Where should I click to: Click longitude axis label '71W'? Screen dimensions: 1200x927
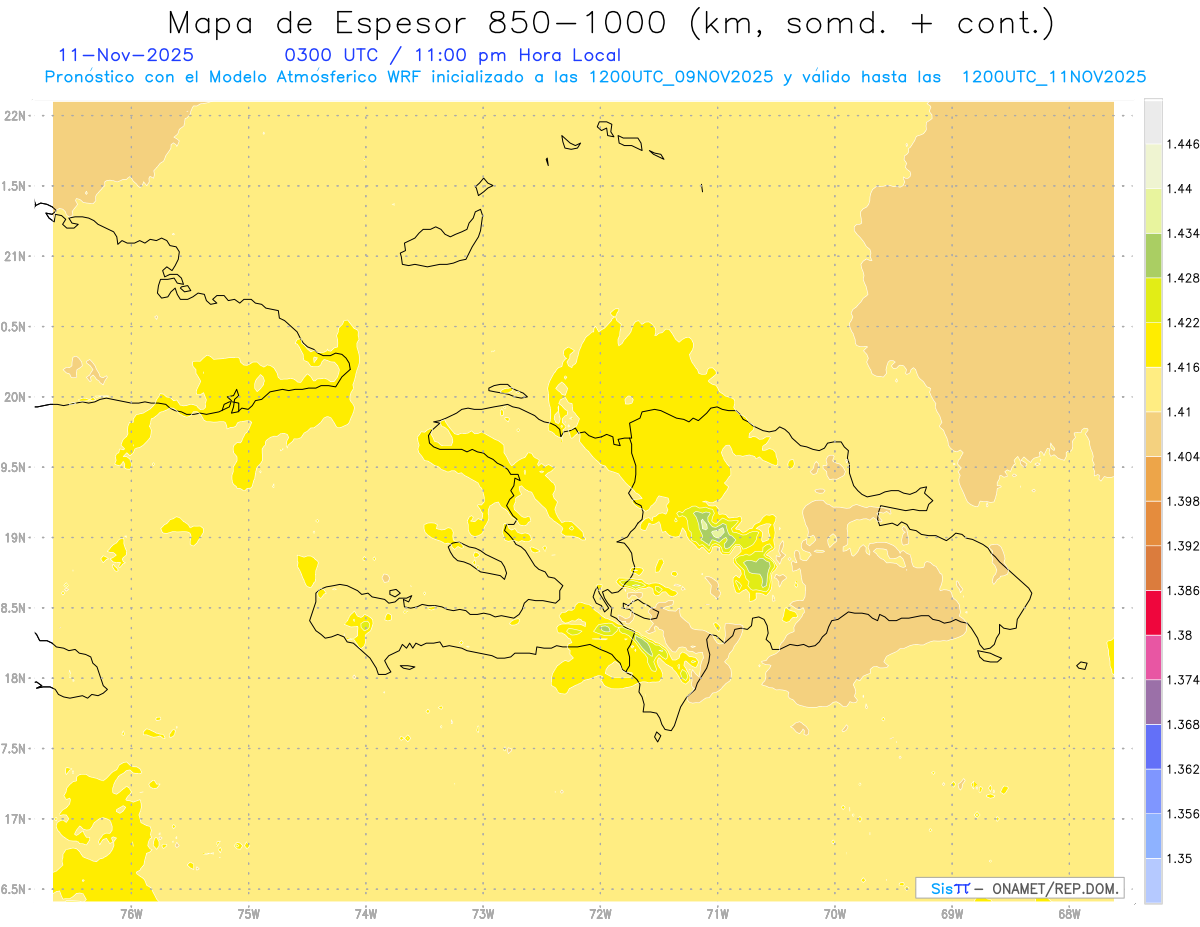coord(717,913)
